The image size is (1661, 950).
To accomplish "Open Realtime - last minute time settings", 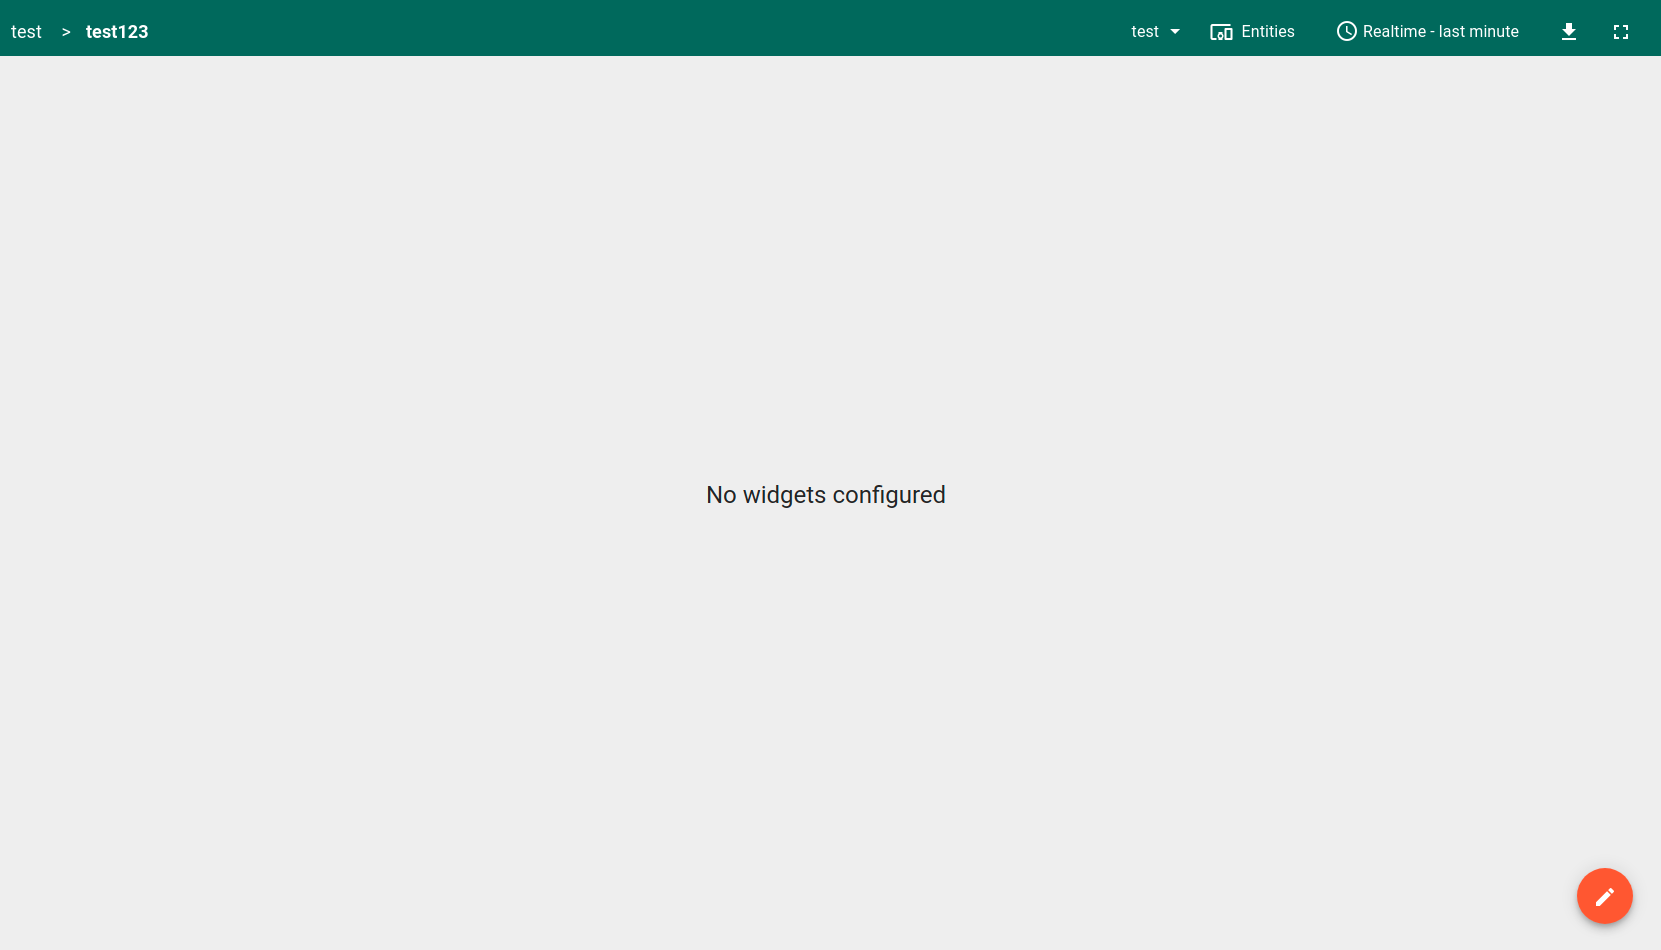I will [1428, 31].
